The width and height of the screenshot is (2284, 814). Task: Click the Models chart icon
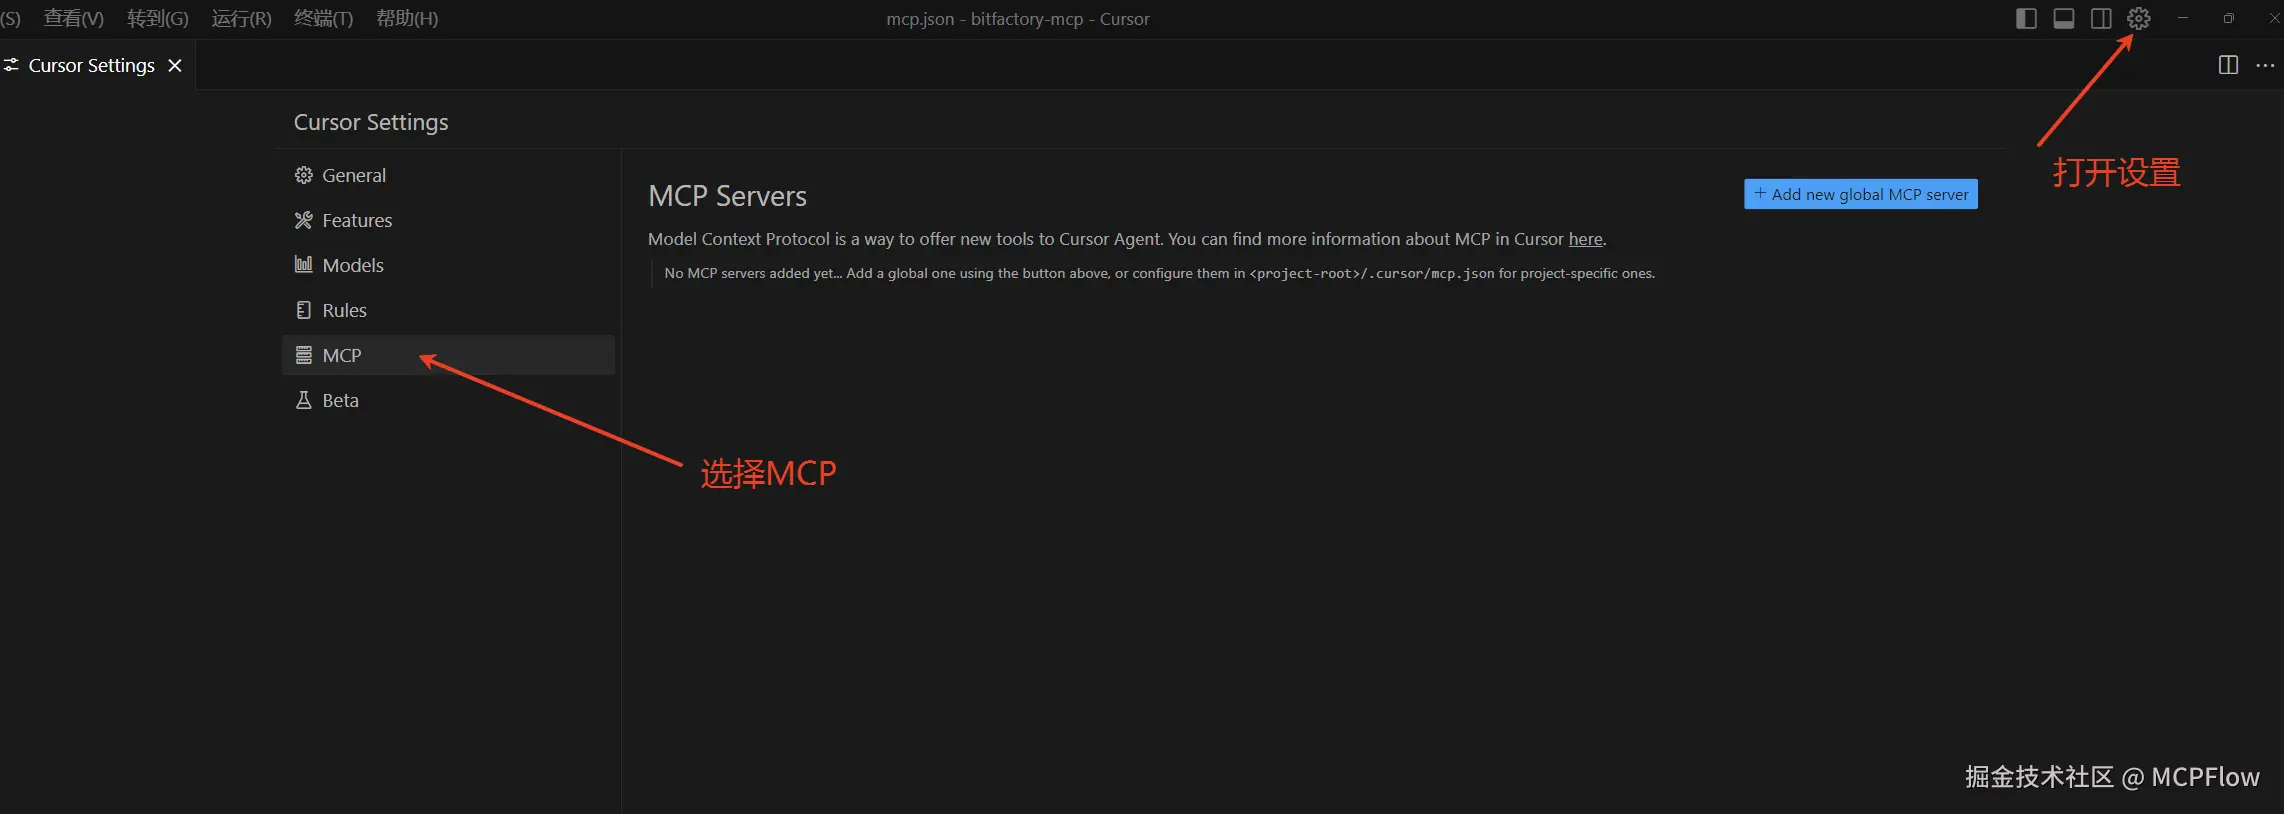(304, 264)
